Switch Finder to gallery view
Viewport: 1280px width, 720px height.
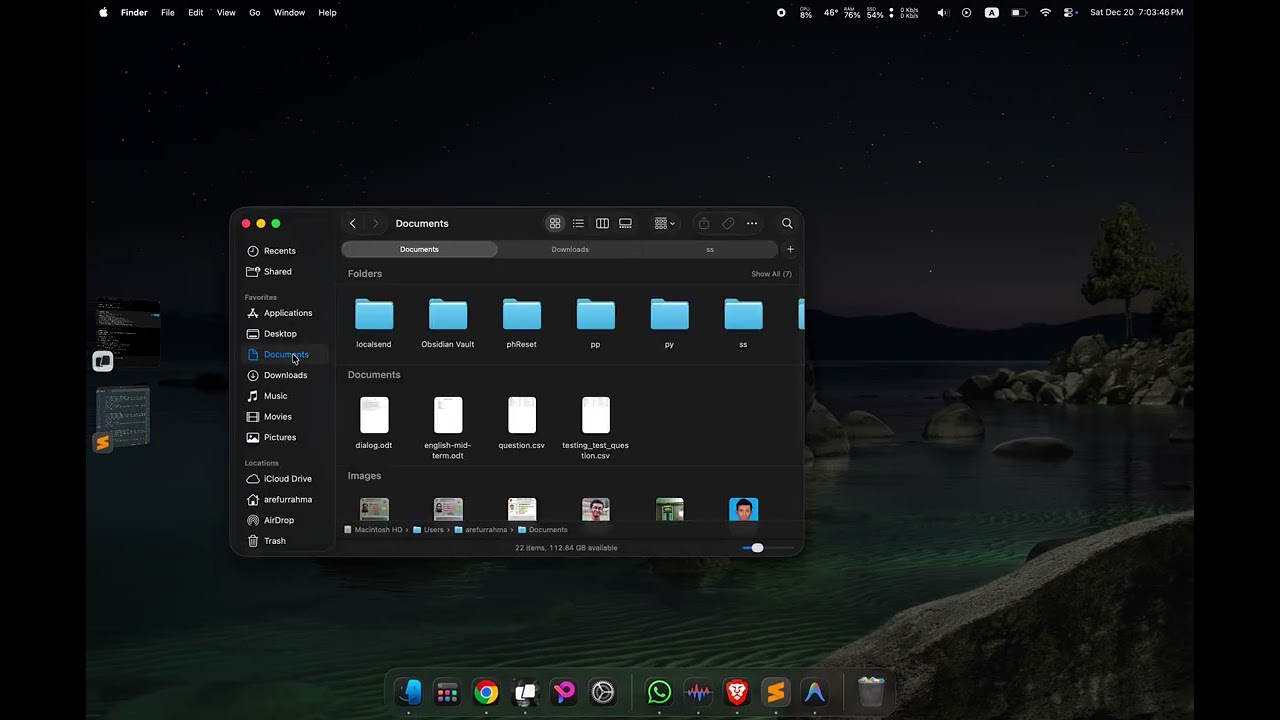625,223
